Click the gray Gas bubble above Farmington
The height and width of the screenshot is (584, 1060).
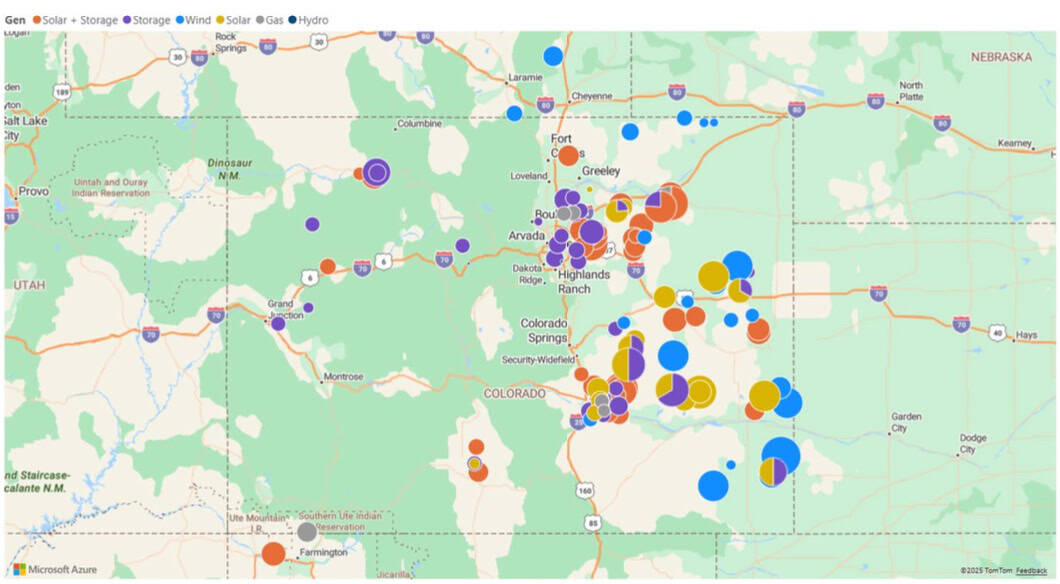click(307, 532)
